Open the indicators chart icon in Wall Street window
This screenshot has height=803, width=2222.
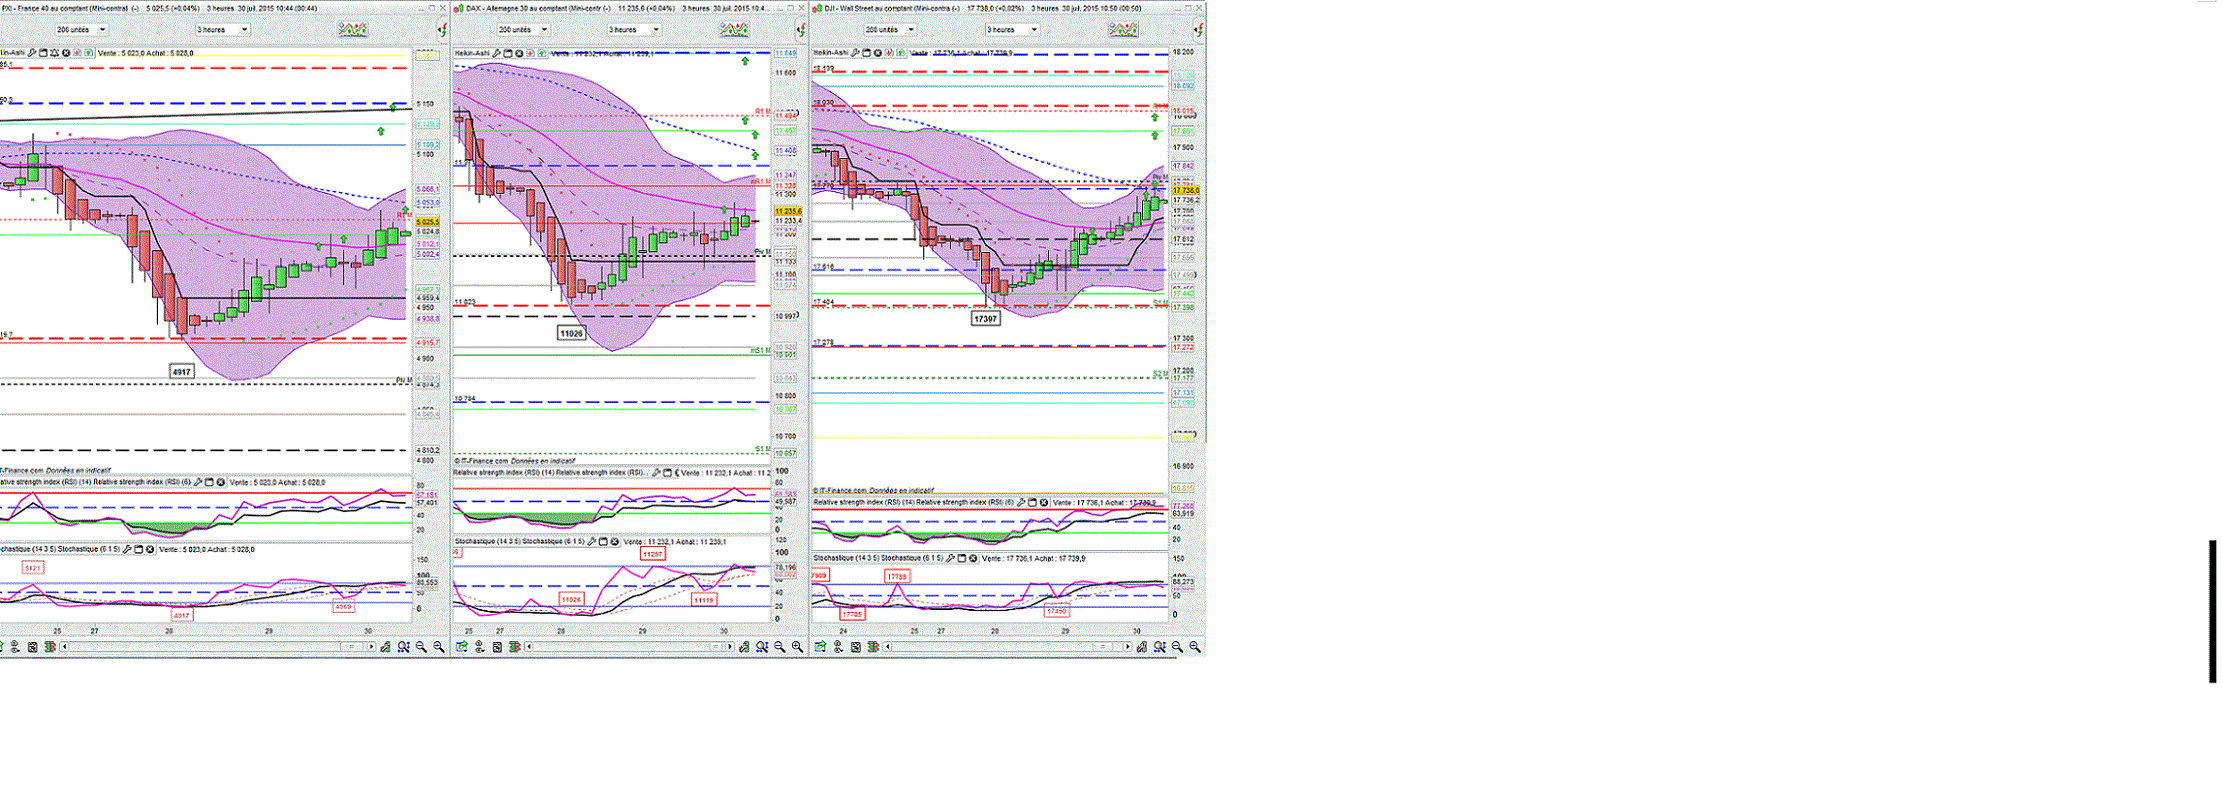(x=1123, y=30)
